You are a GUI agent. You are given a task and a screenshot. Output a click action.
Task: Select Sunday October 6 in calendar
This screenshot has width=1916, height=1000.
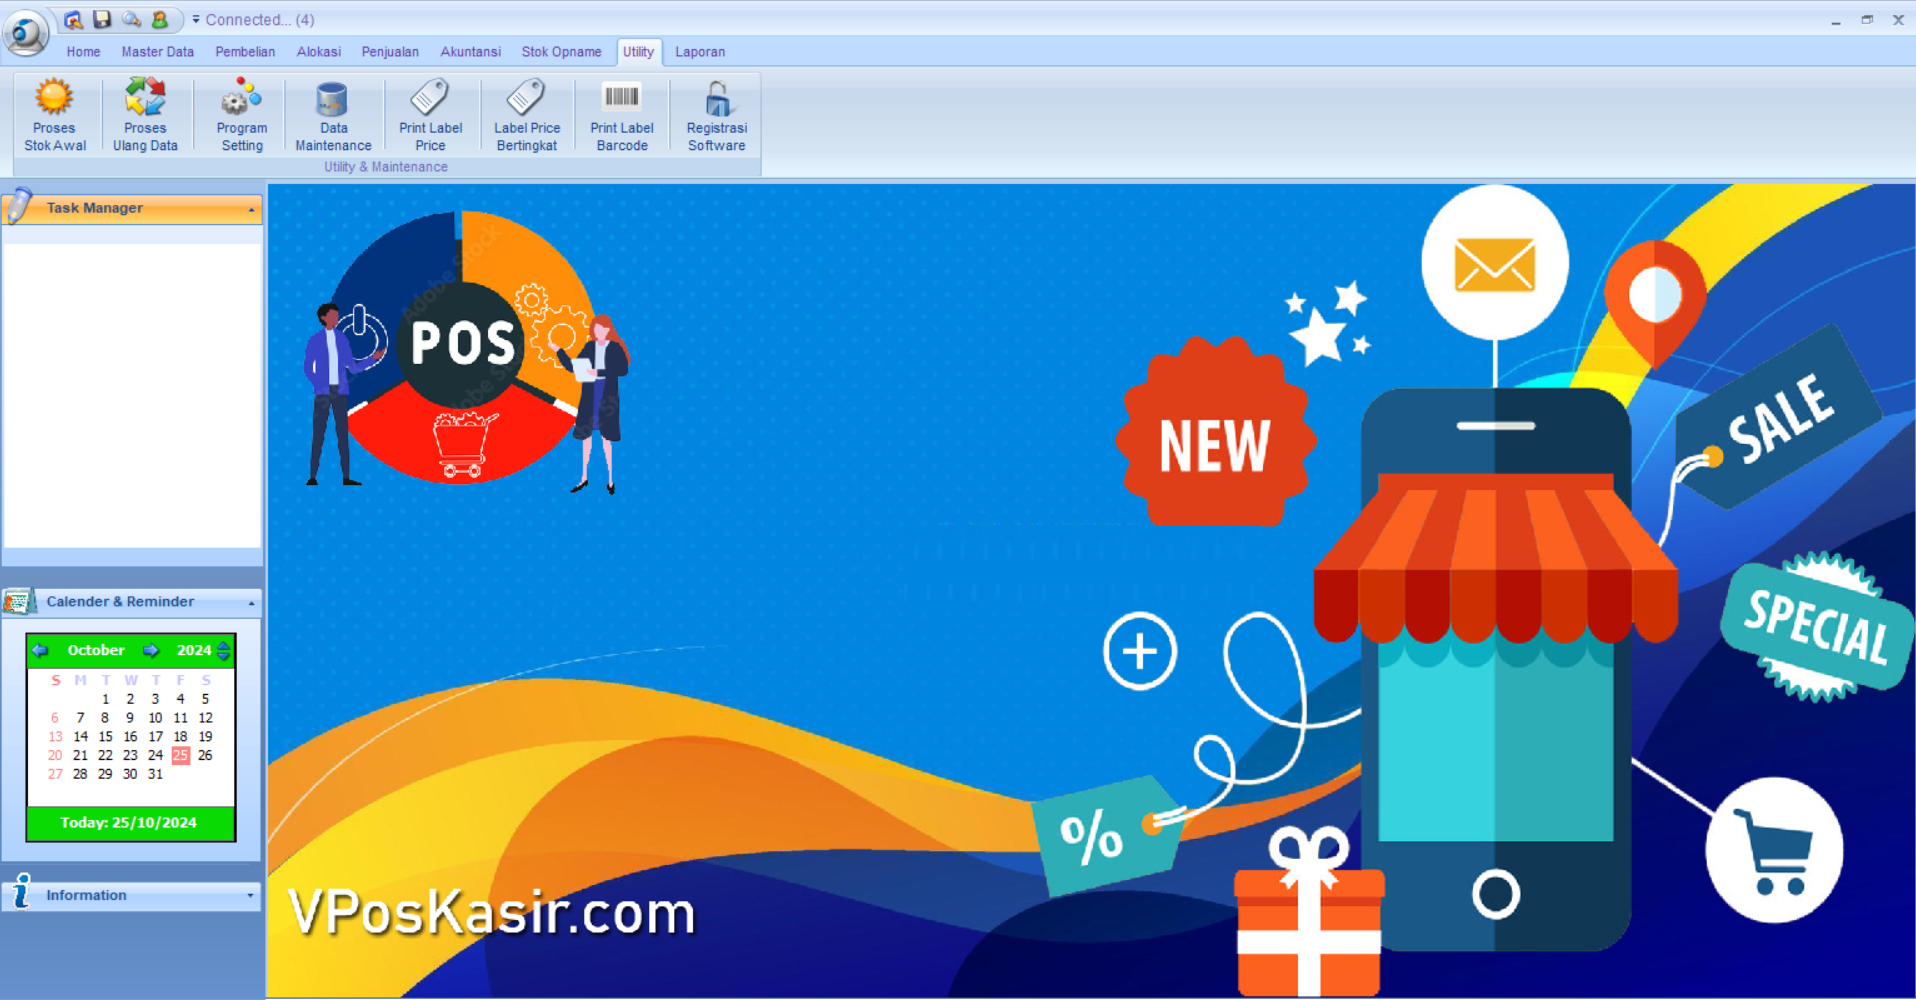[55, 718]
